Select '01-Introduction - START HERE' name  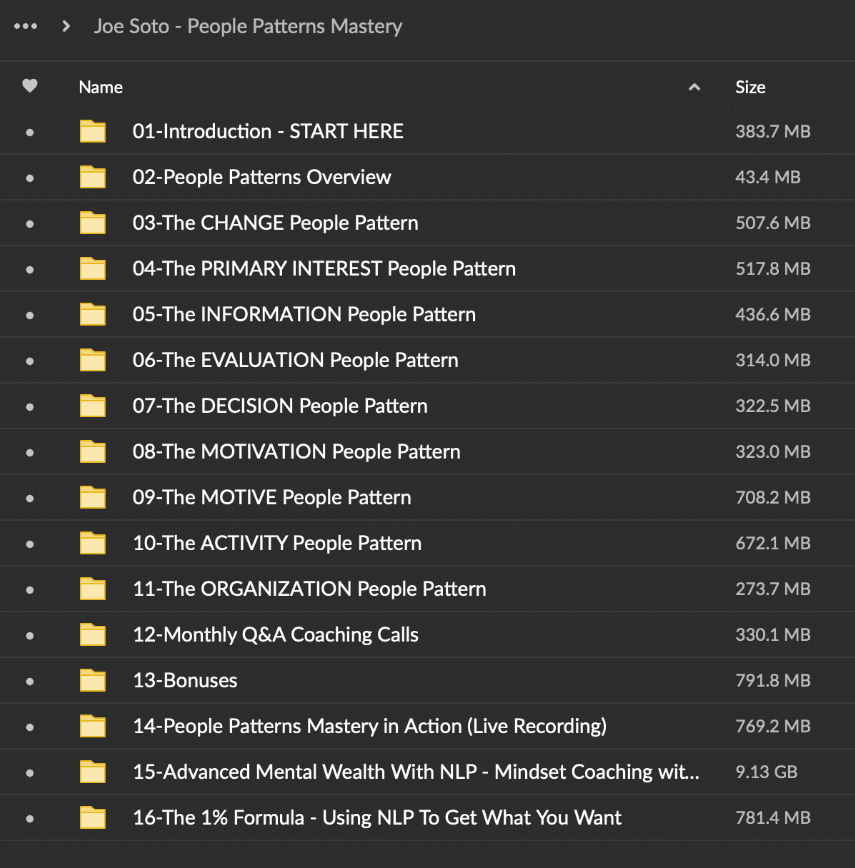[x=268, y=131]
